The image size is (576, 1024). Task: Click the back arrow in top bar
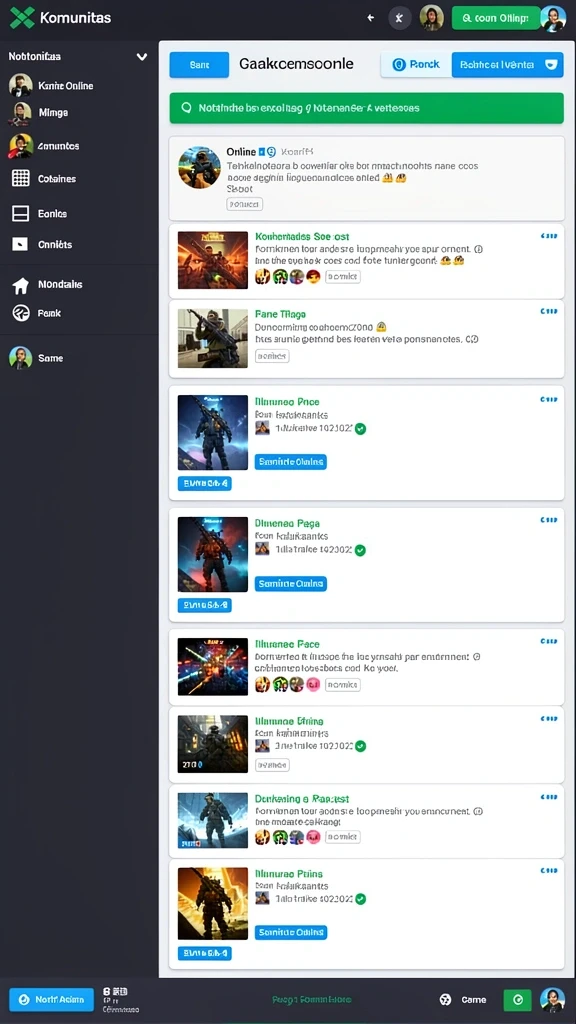[370, 18]
